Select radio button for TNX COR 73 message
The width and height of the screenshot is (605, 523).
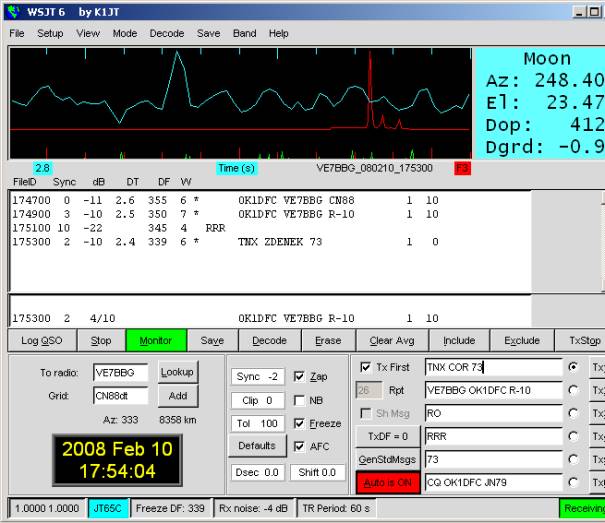(573, 367)
